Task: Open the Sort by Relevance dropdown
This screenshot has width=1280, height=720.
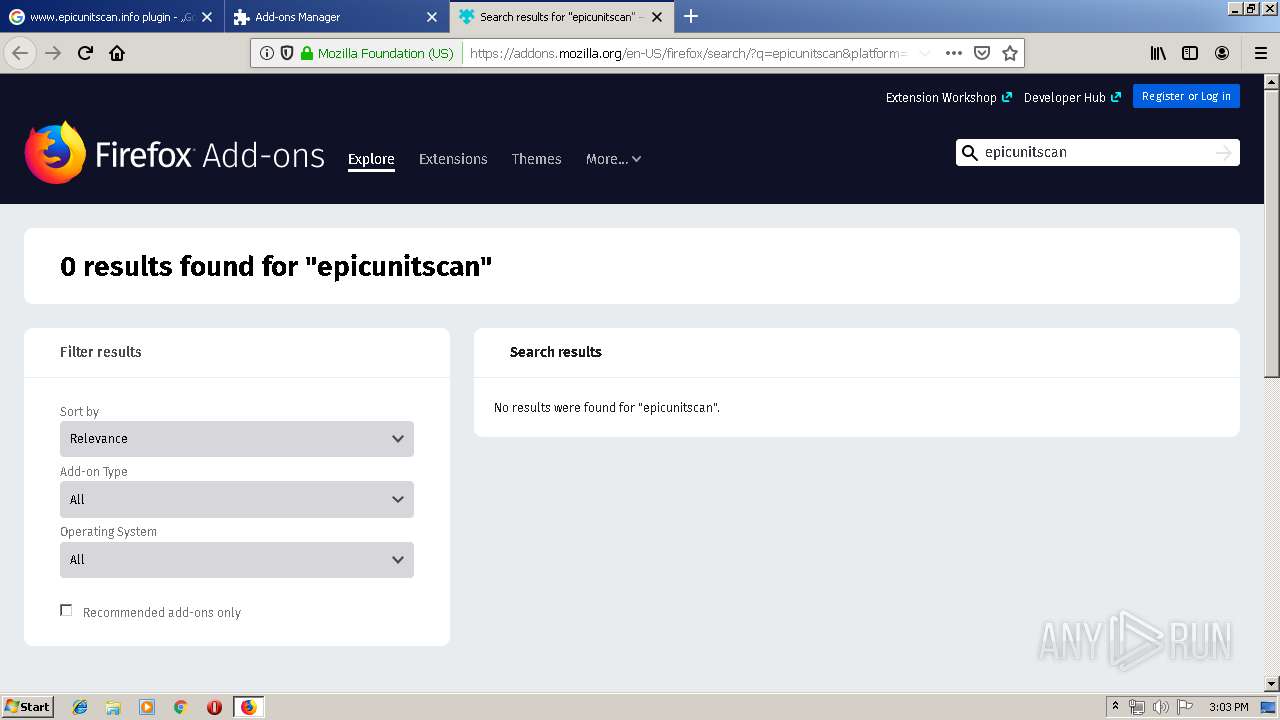Action: click(x=237, y=439)
